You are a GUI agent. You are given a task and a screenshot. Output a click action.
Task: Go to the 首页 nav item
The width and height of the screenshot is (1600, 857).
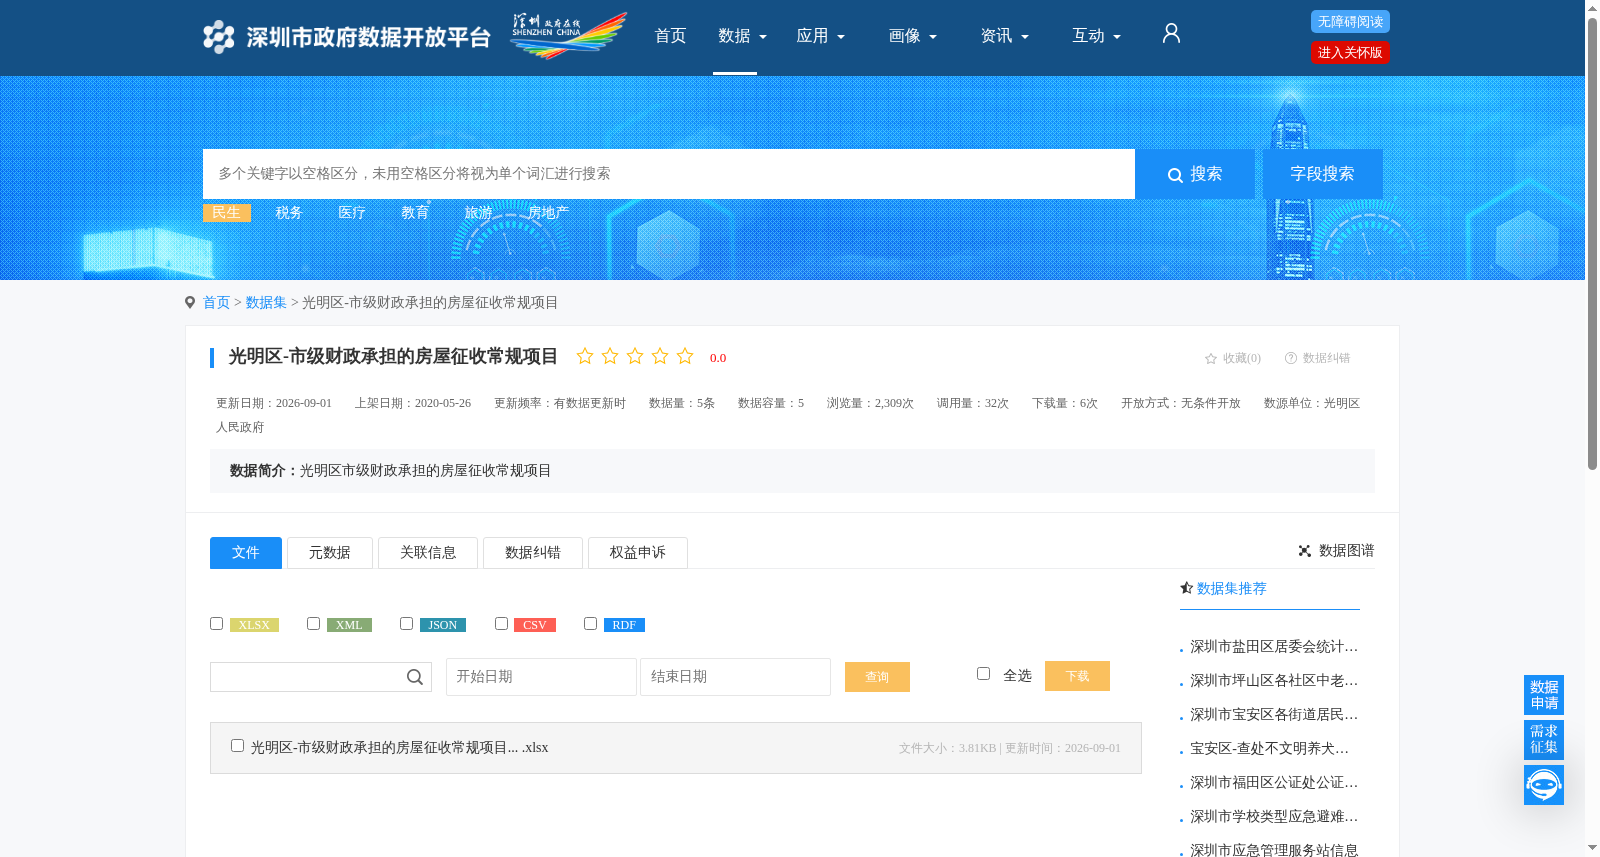tap(670, 36)
